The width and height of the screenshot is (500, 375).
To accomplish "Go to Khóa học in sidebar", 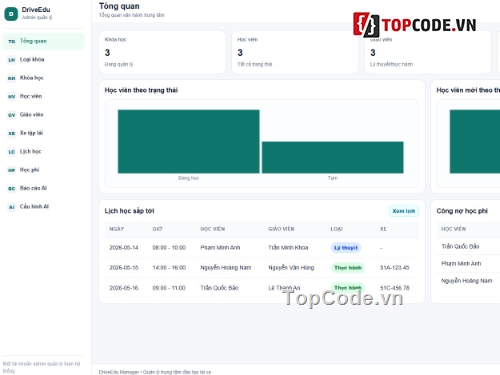I will (x=44, y=78).
